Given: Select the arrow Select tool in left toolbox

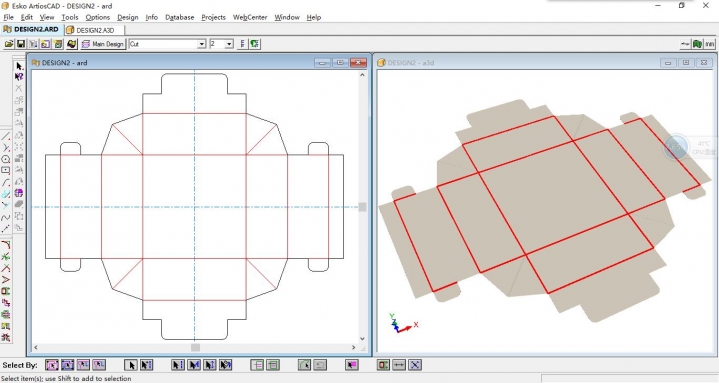Looking at the screenshot, I should tap(19, 67).
